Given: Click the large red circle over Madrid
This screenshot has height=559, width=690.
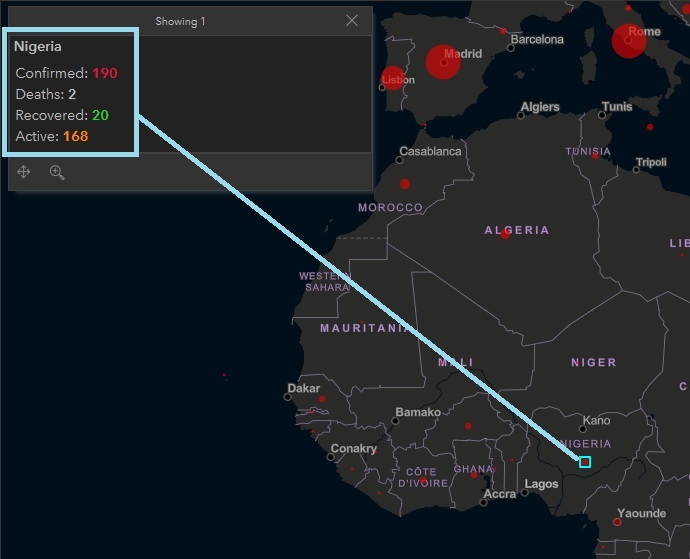Looking at the screenshot, I should [x=443, y=62].
